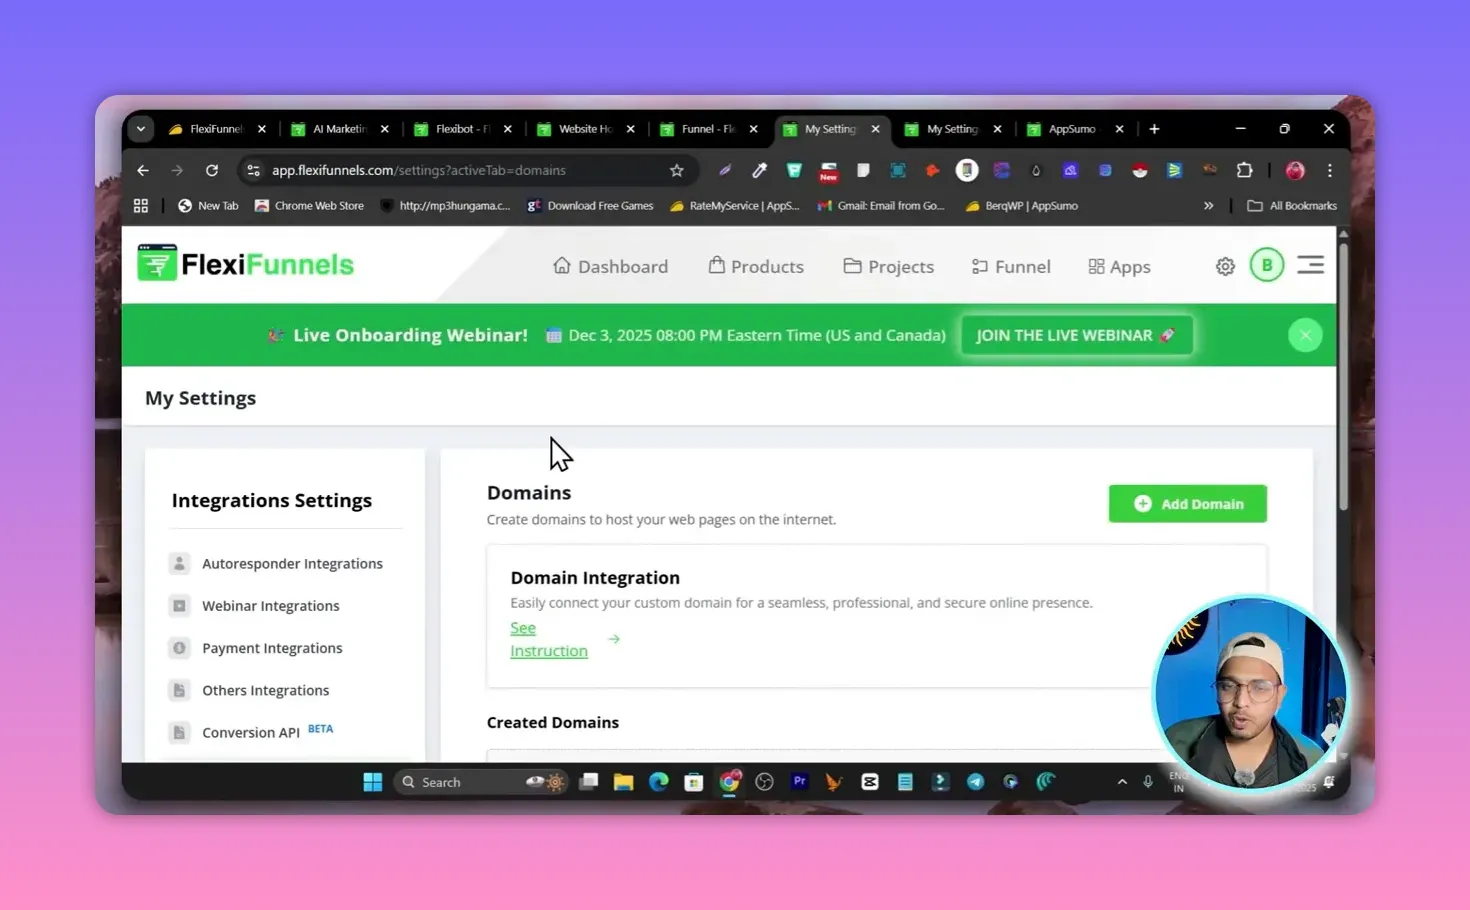The width and height of the screenshot is (1470, 910).
Task: Open the New Tab bookmark
Action: [x=208, y=206]
